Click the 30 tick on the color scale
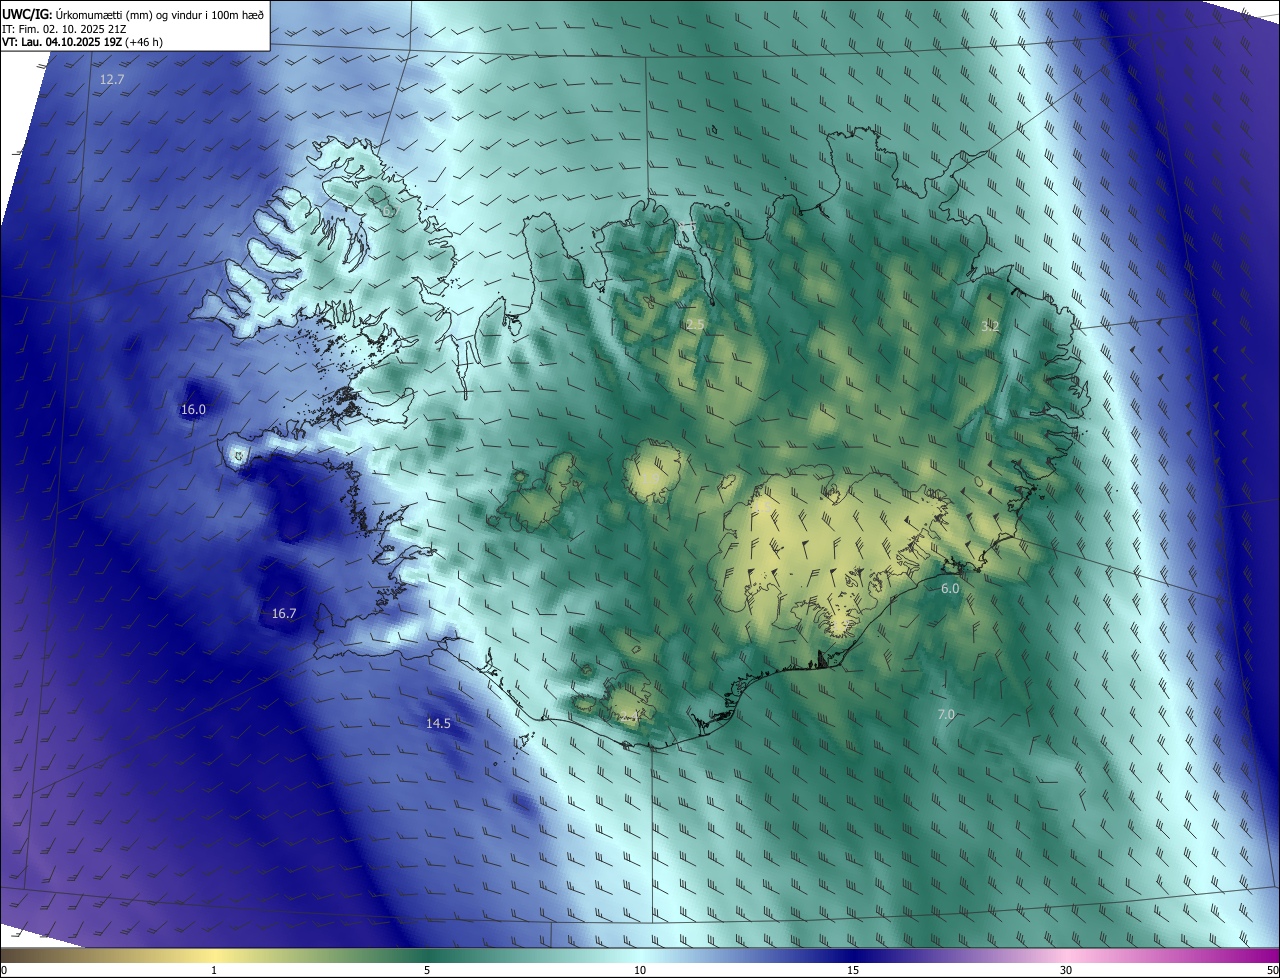 (x=1066, y=971)
